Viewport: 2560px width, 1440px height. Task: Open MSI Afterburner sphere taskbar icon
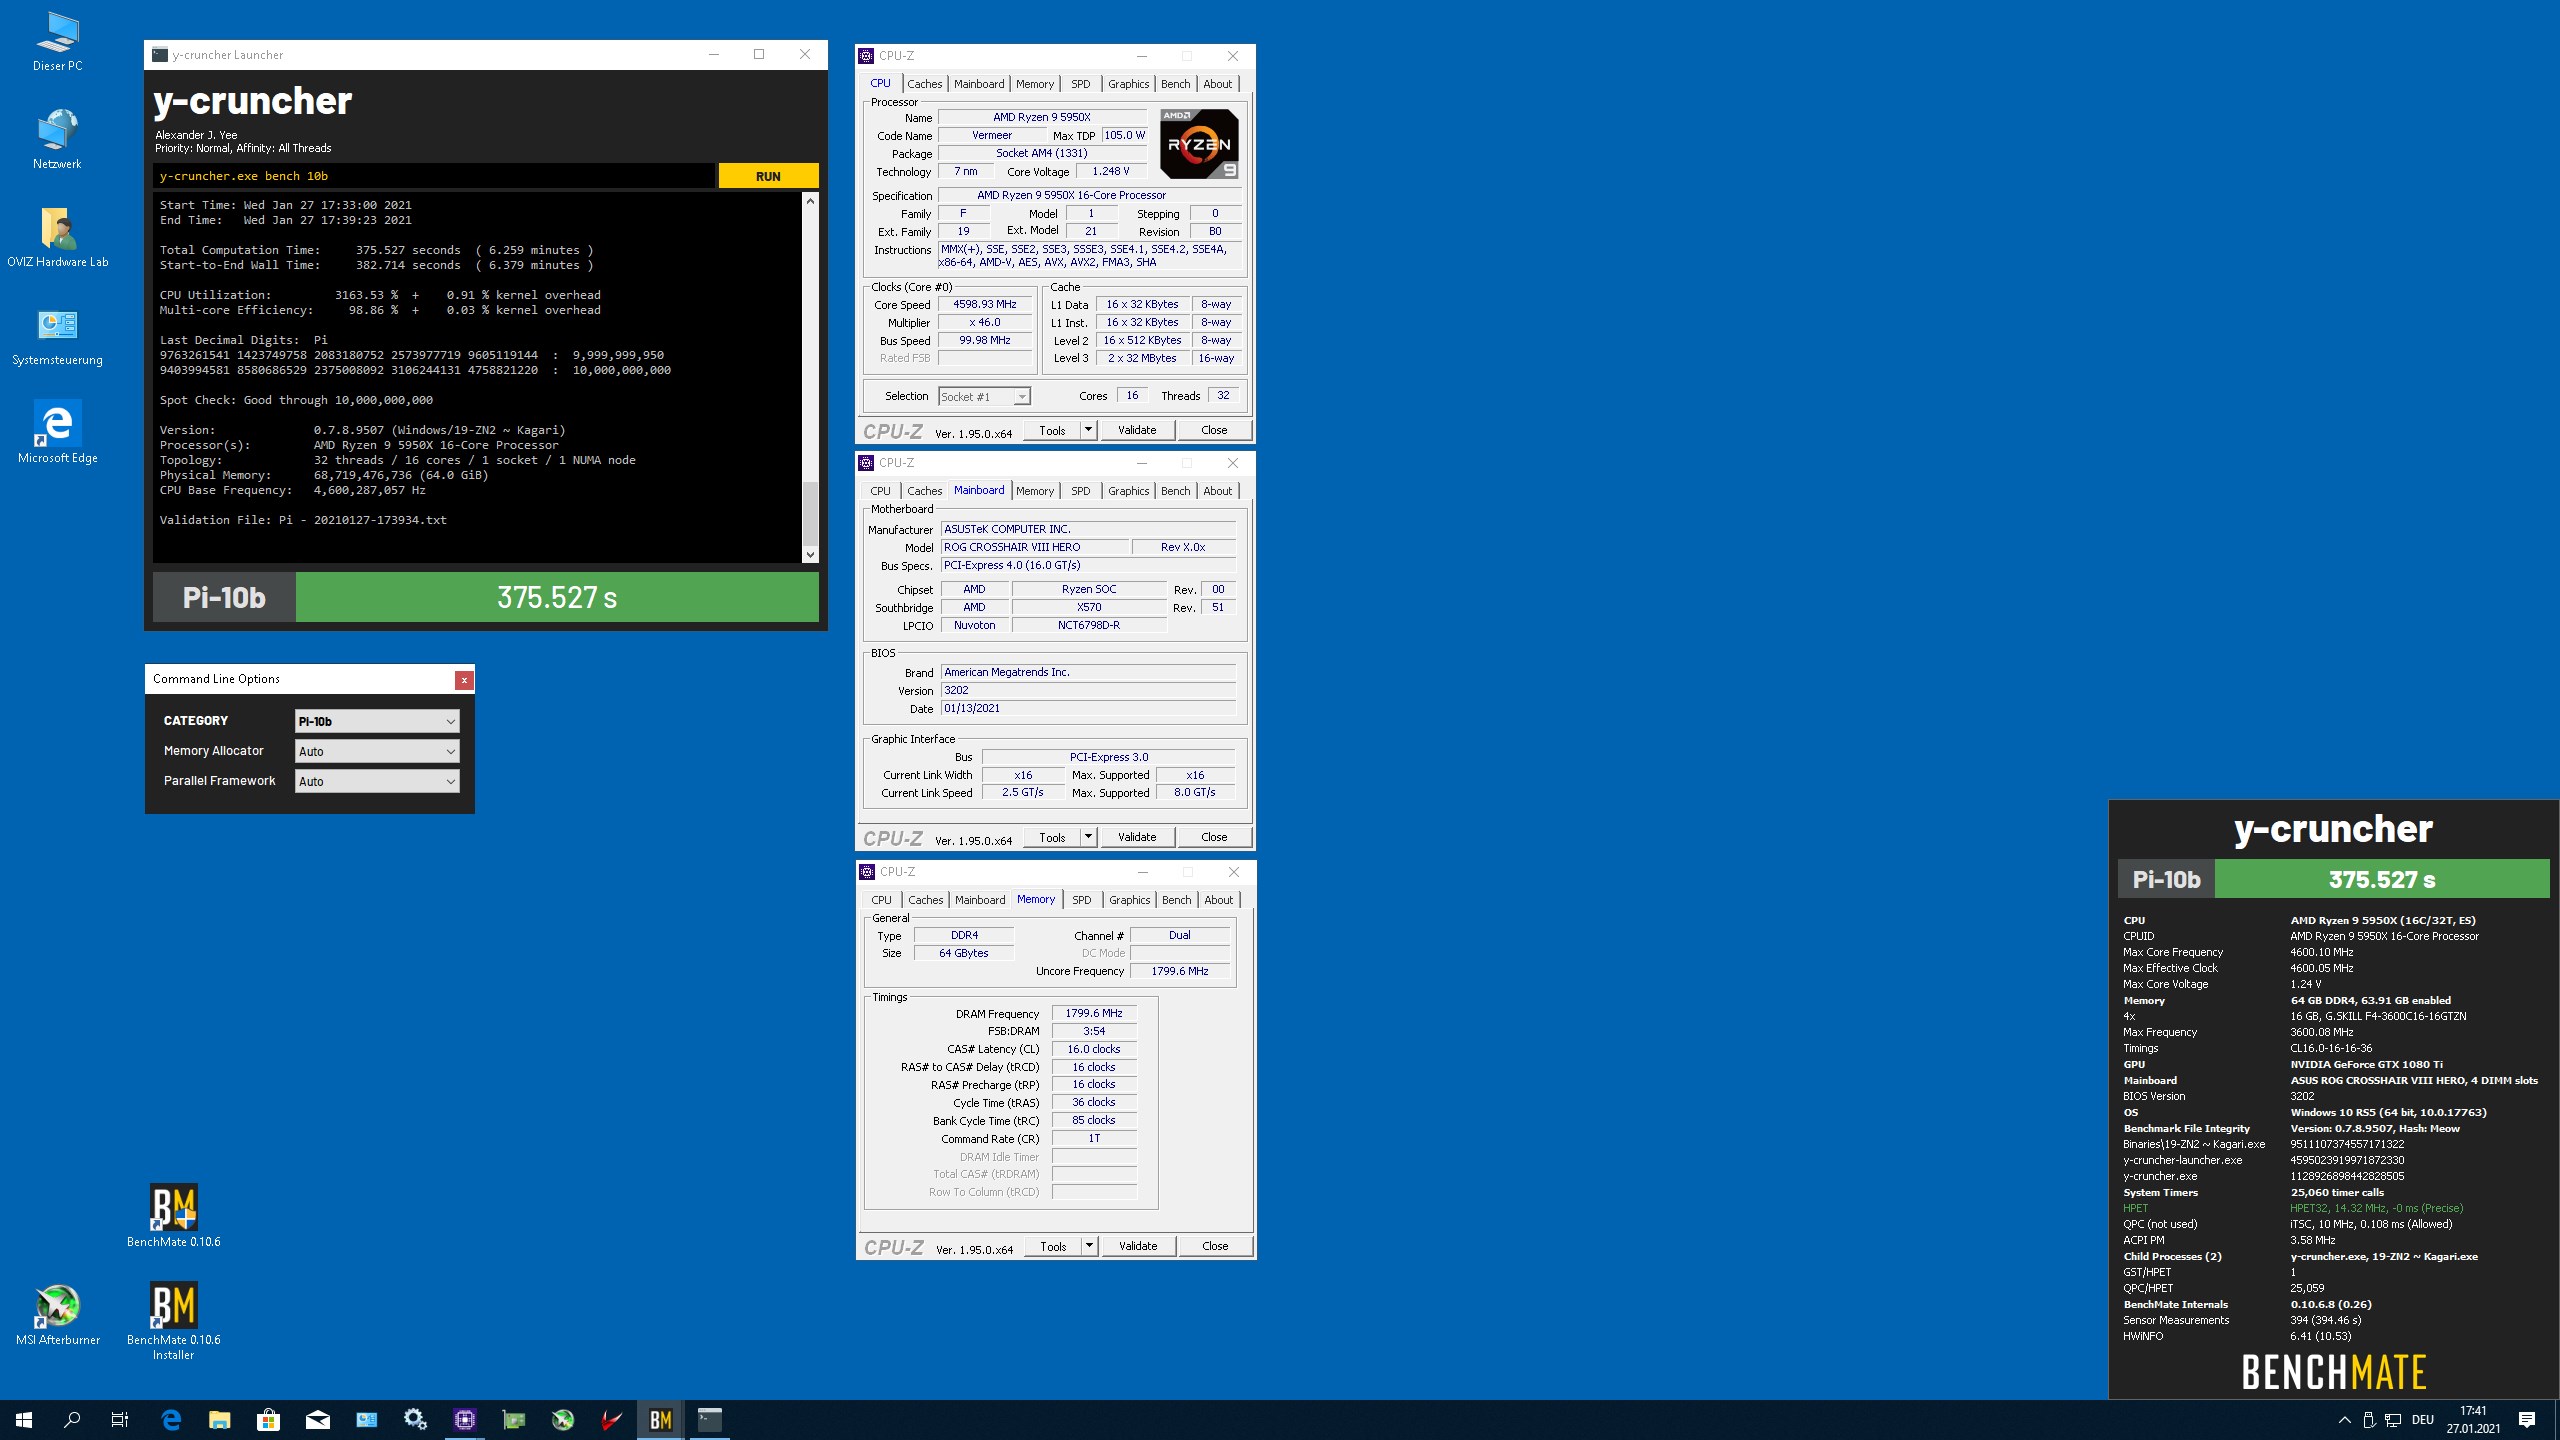pyautogui.click(x=562, y=1420)
